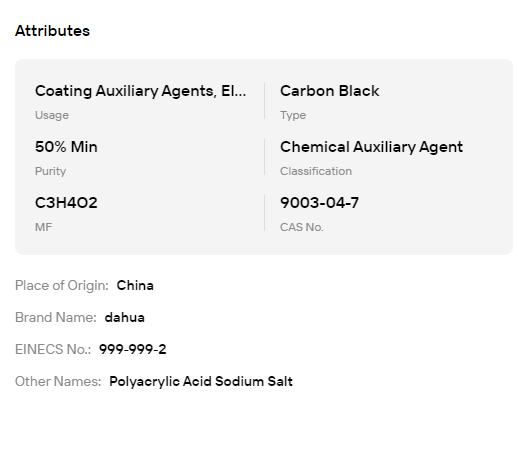Select Chemical Auxiliary Agent classification value
This screenshot has width=532, height=472.
coord(372,147)
